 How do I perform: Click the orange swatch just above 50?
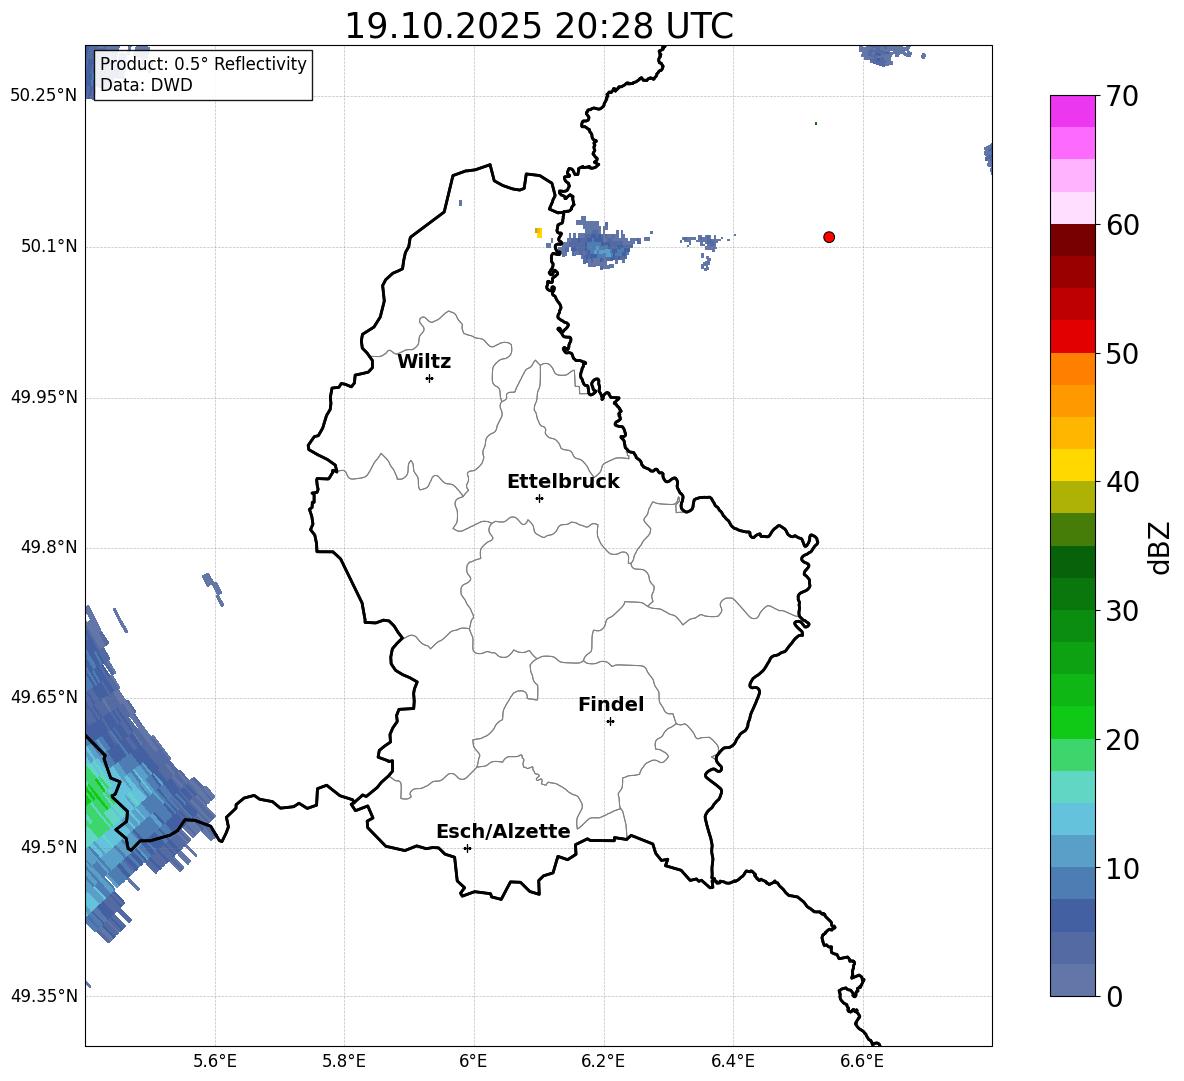point(1072,369)
